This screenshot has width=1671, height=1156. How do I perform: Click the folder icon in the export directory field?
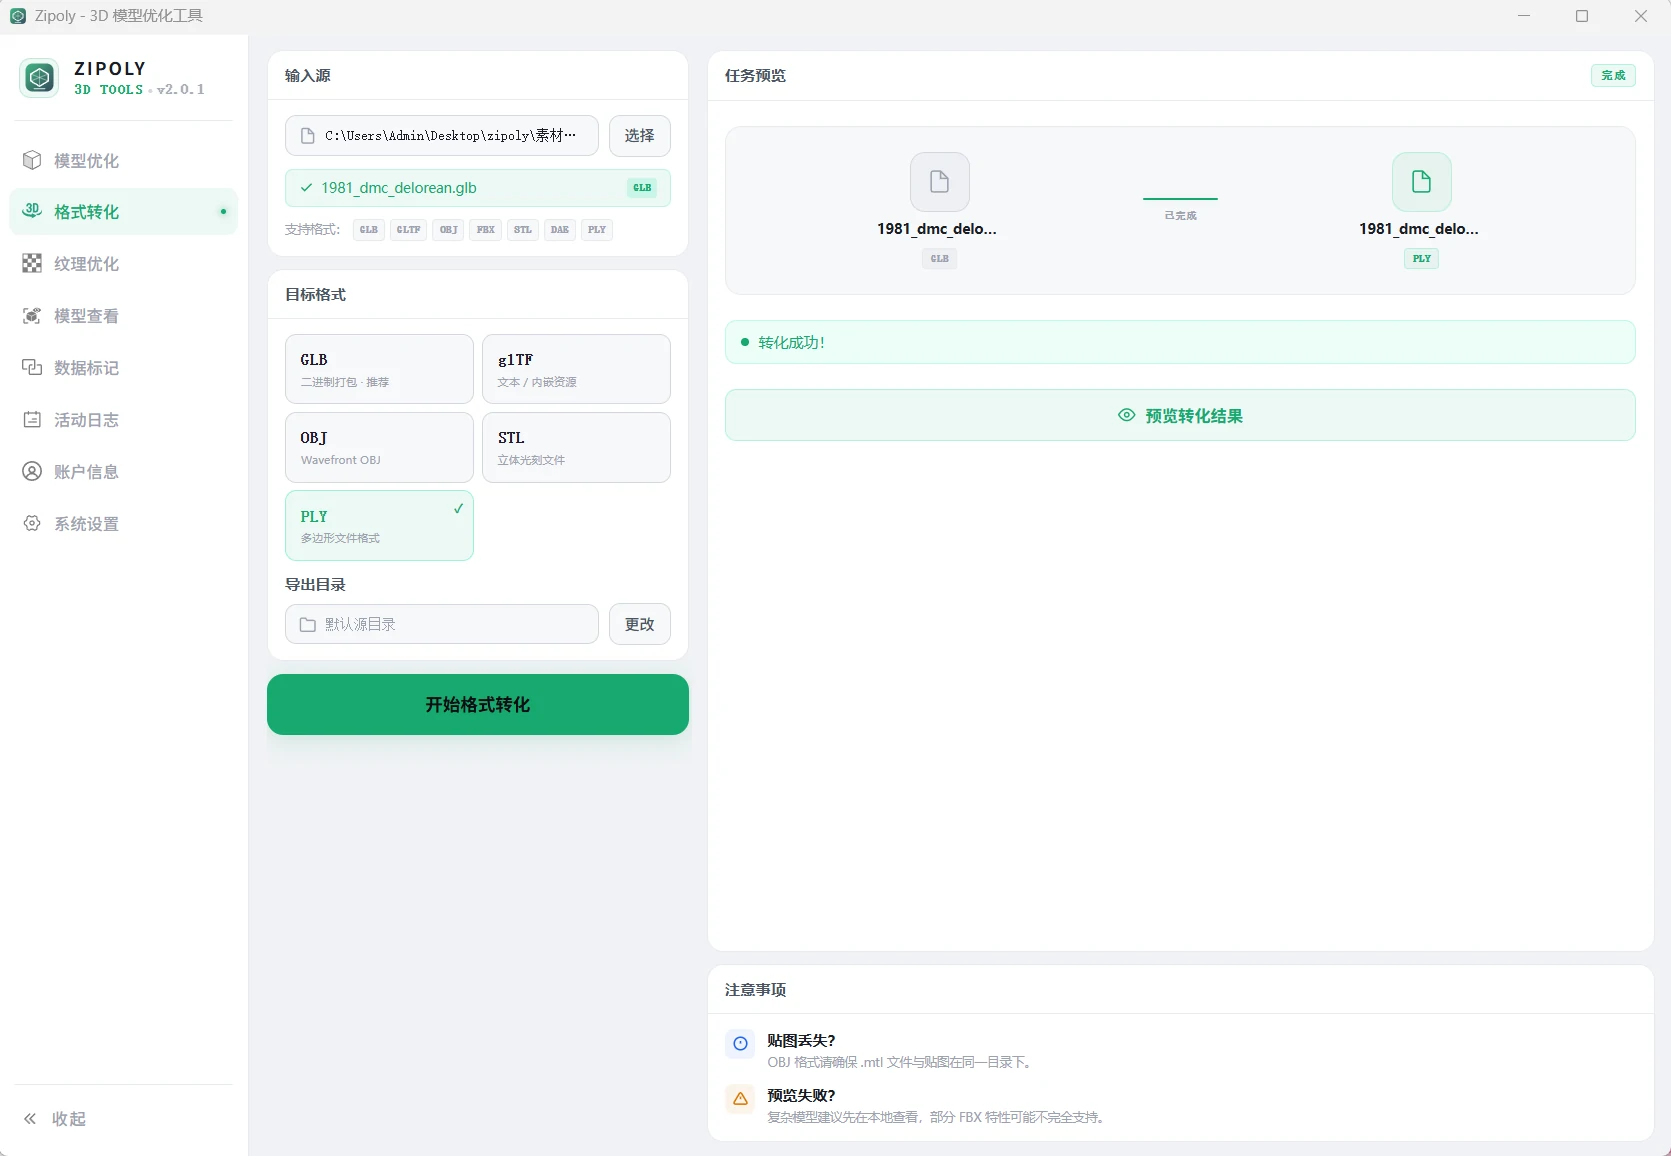(308, 624)
